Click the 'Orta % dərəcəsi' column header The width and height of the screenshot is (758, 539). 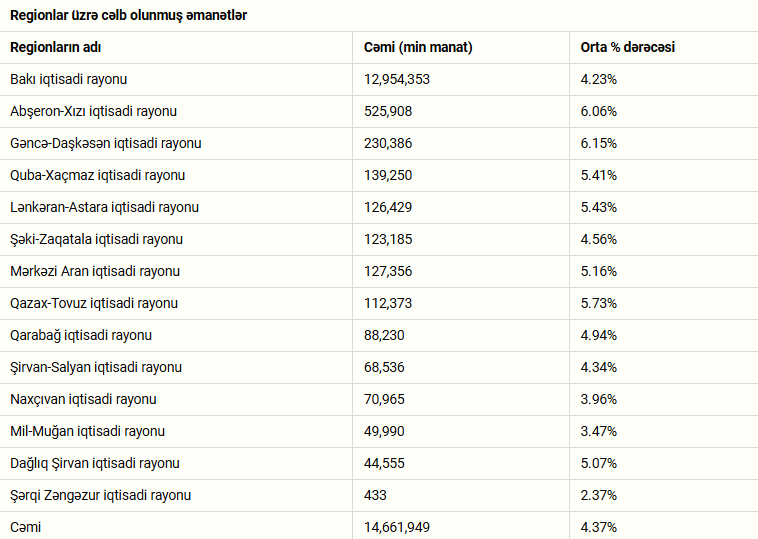pos(627,47)
